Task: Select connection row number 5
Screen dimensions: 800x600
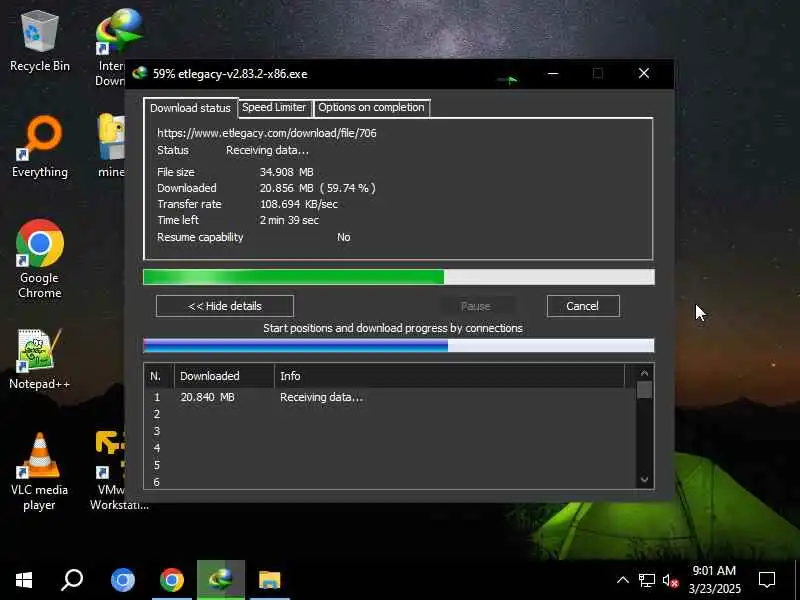Action: click(x=390, y=465)
